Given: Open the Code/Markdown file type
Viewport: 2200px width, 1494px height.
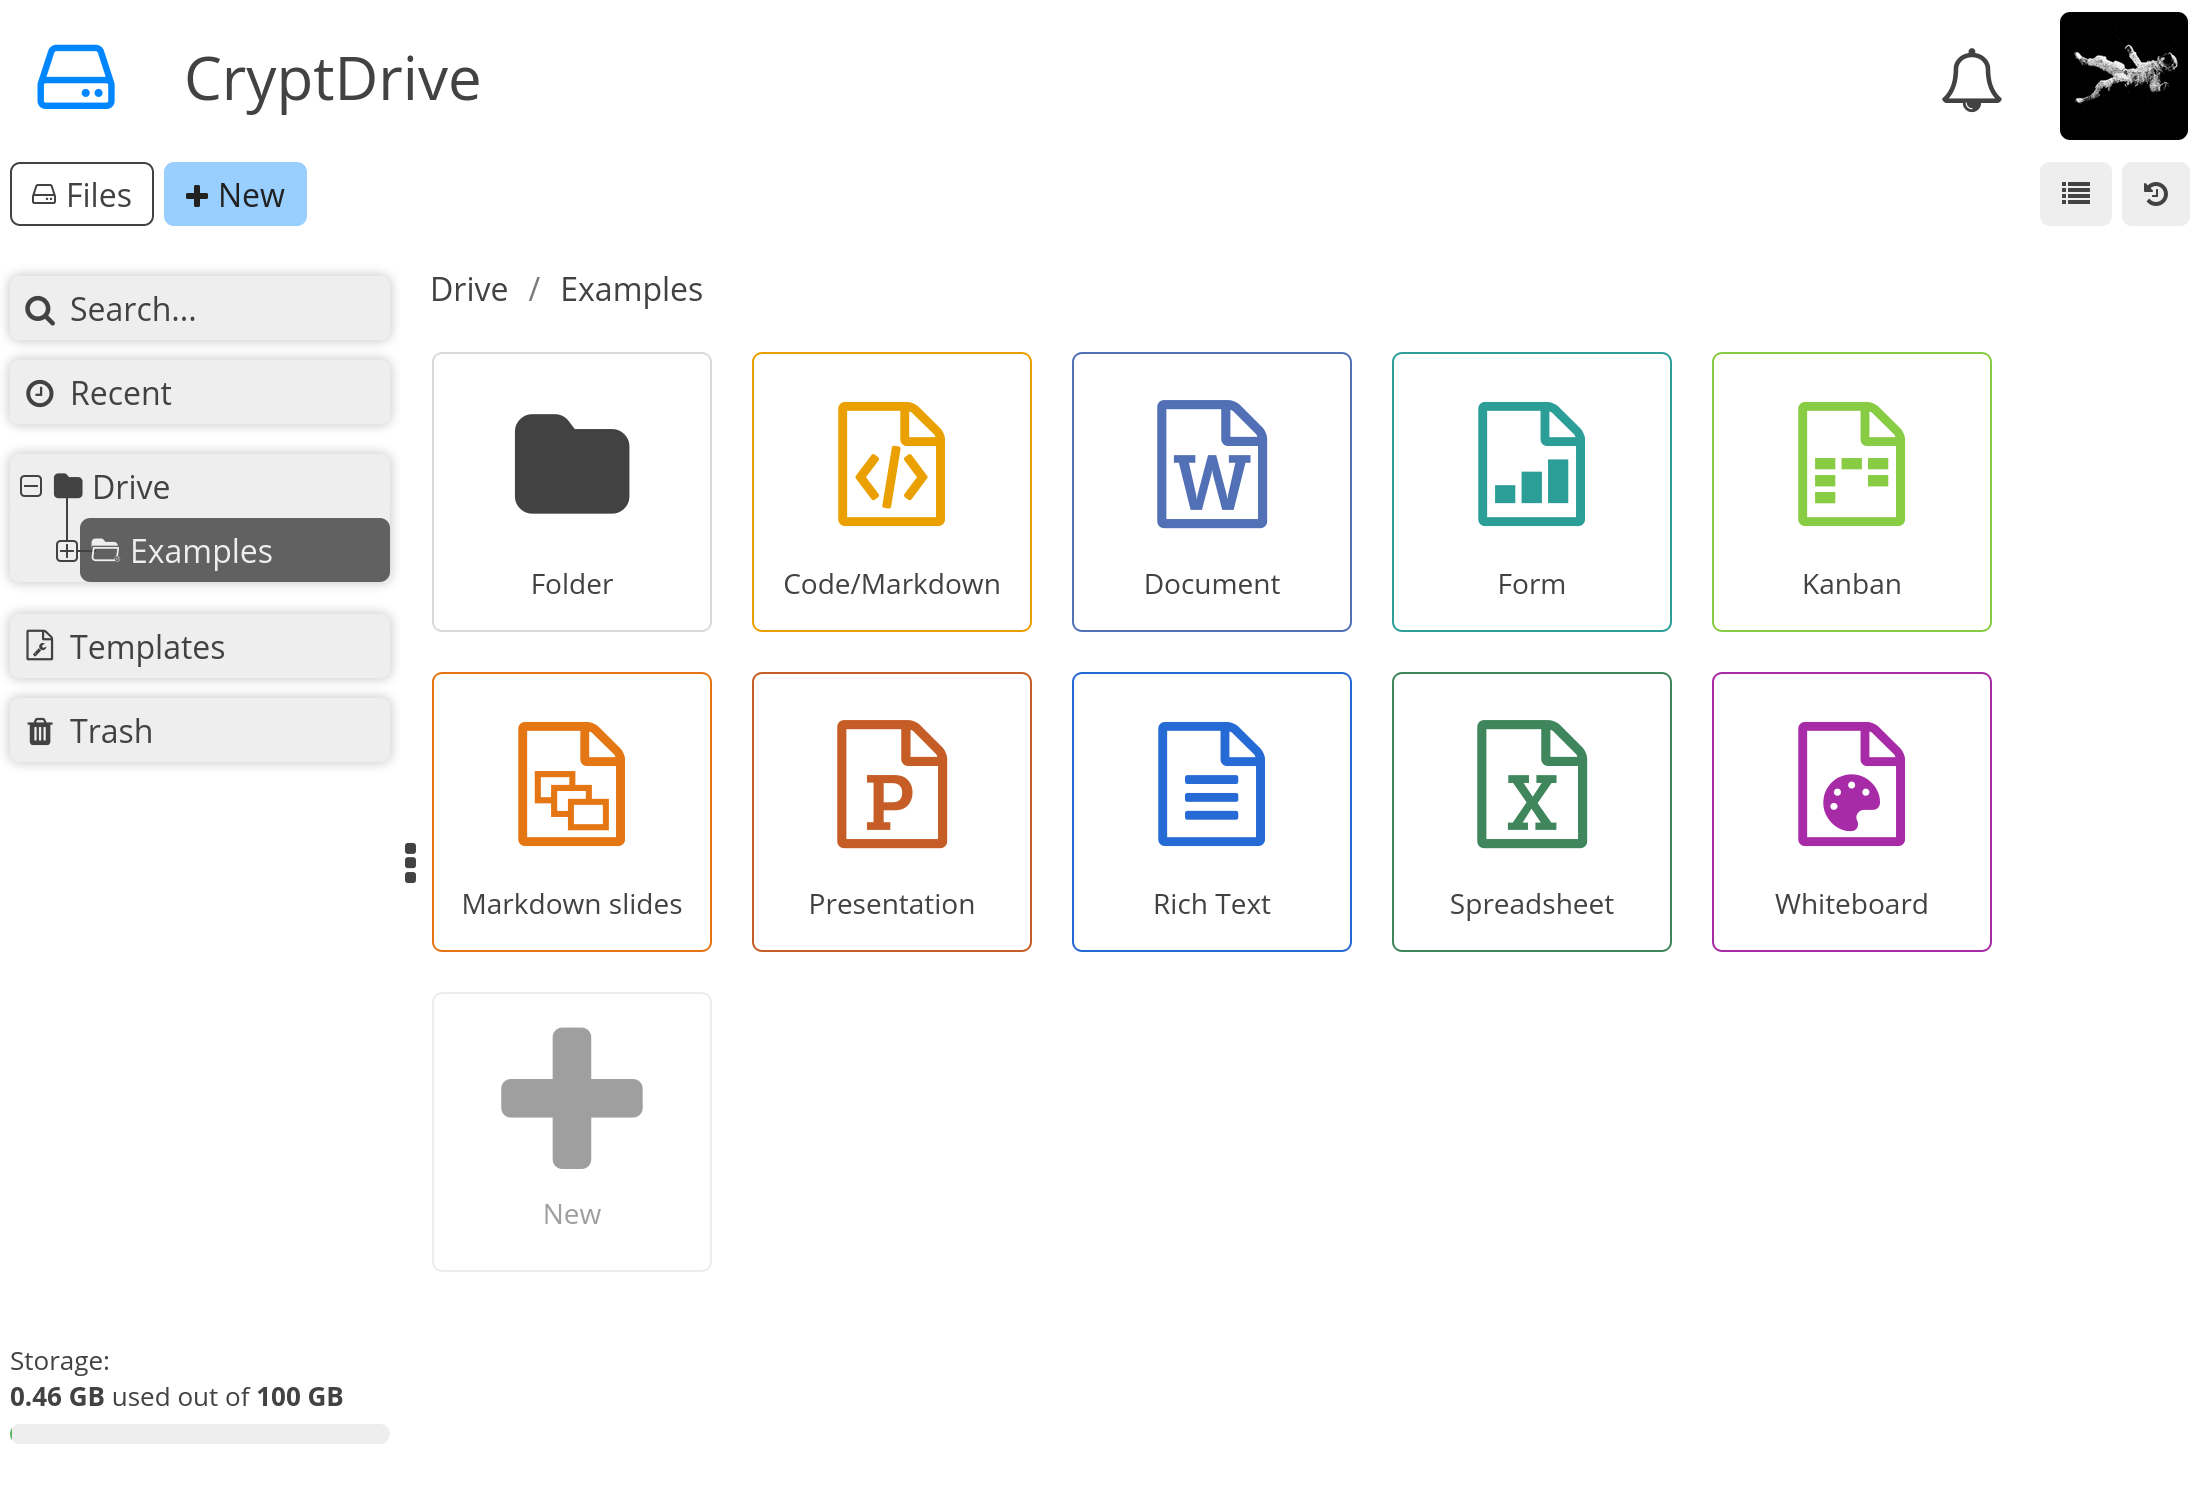Looking at the screenshot, I should click(x=890, y=490).
